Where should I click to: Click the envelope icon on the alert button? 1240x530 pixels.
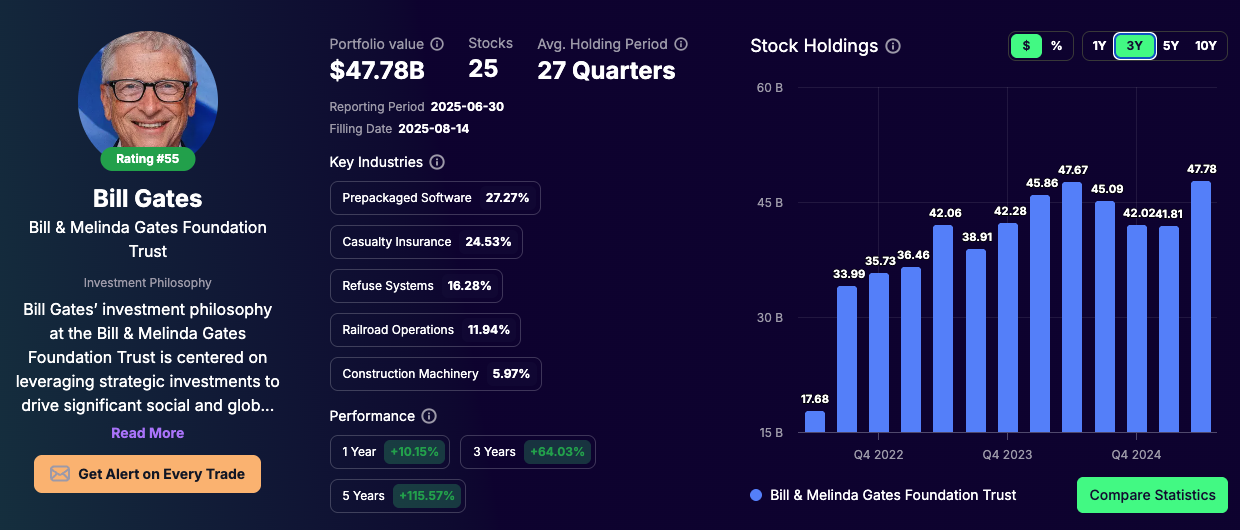pyautogui.click(x=60, y=474)
